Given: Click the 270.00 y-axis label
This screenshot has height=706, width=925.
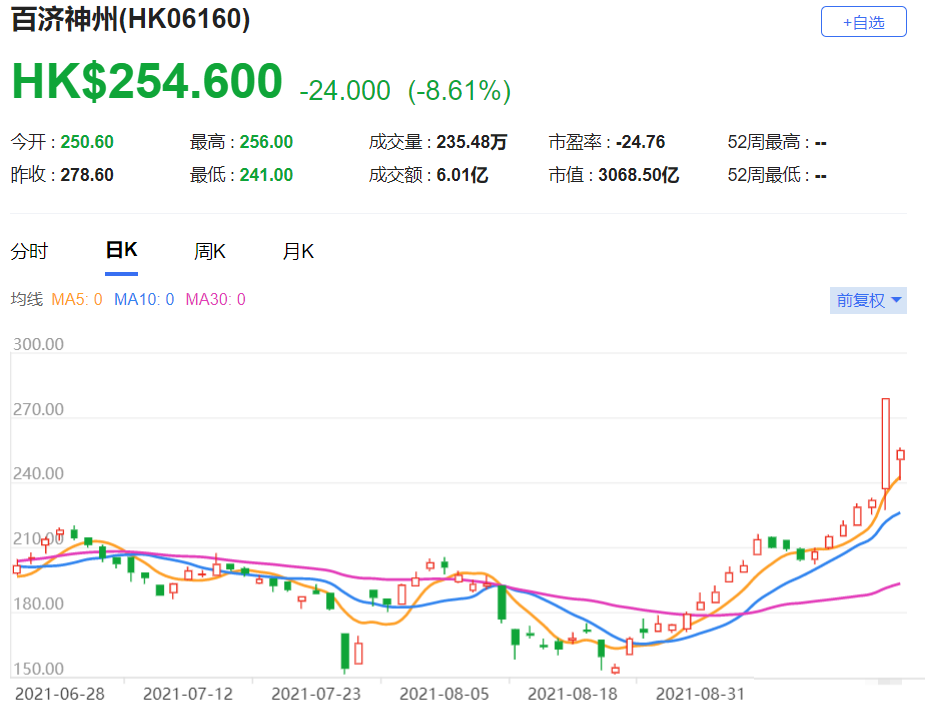Looking at the screenshot, I should coord(38,409).
